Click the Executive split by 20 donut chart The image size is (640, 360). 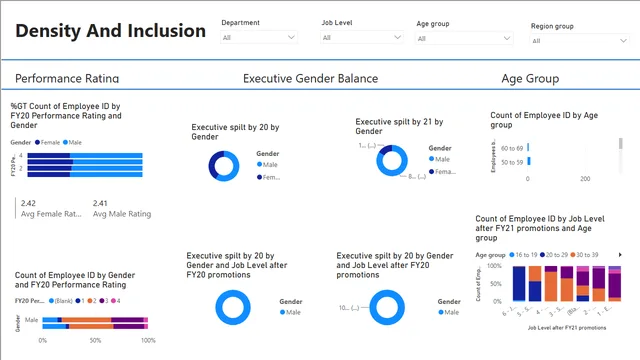point(224,166)
